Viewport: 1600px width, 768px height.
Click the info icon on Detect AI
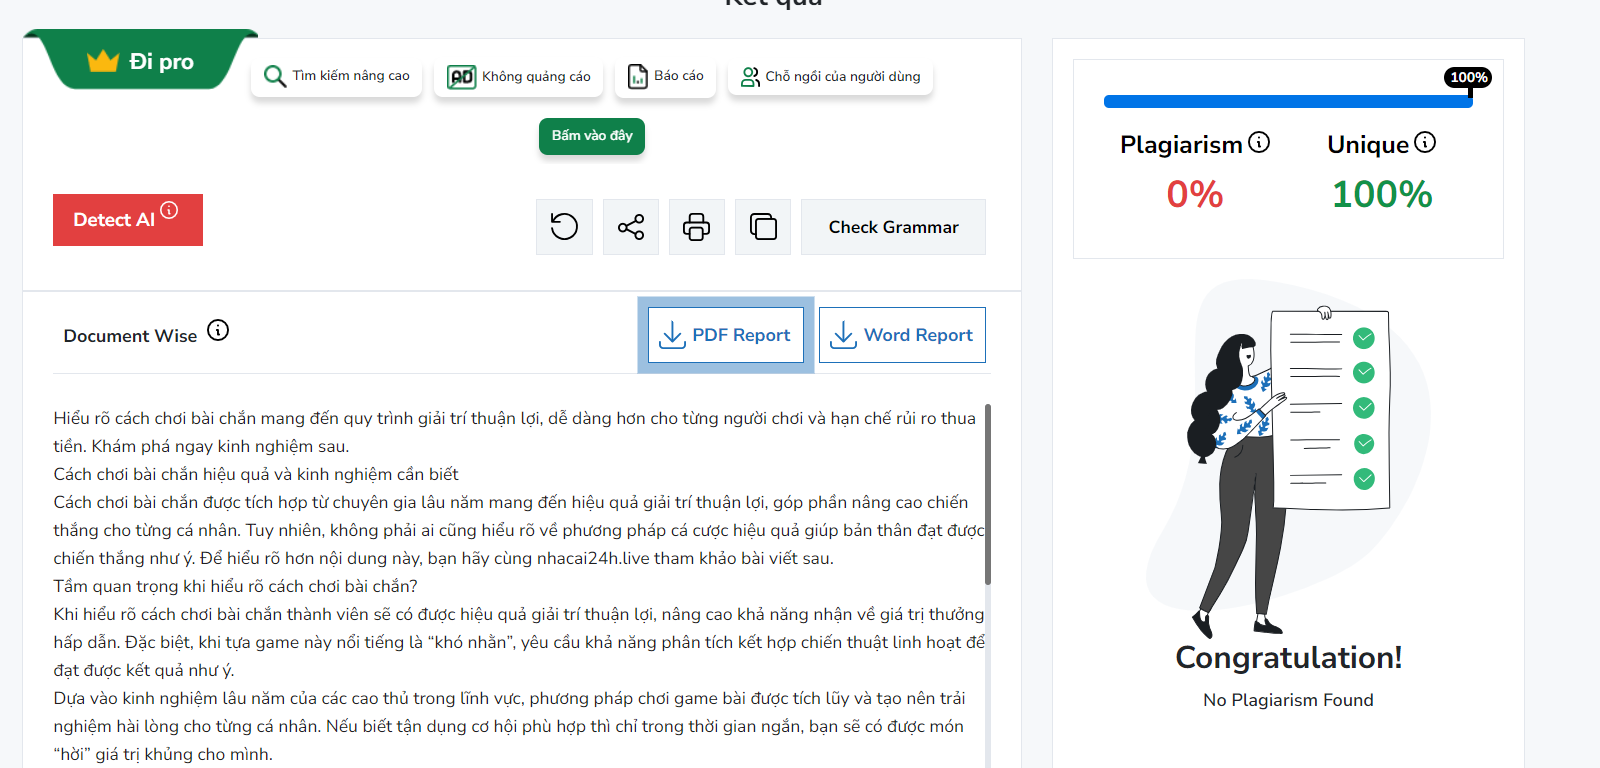169,210
